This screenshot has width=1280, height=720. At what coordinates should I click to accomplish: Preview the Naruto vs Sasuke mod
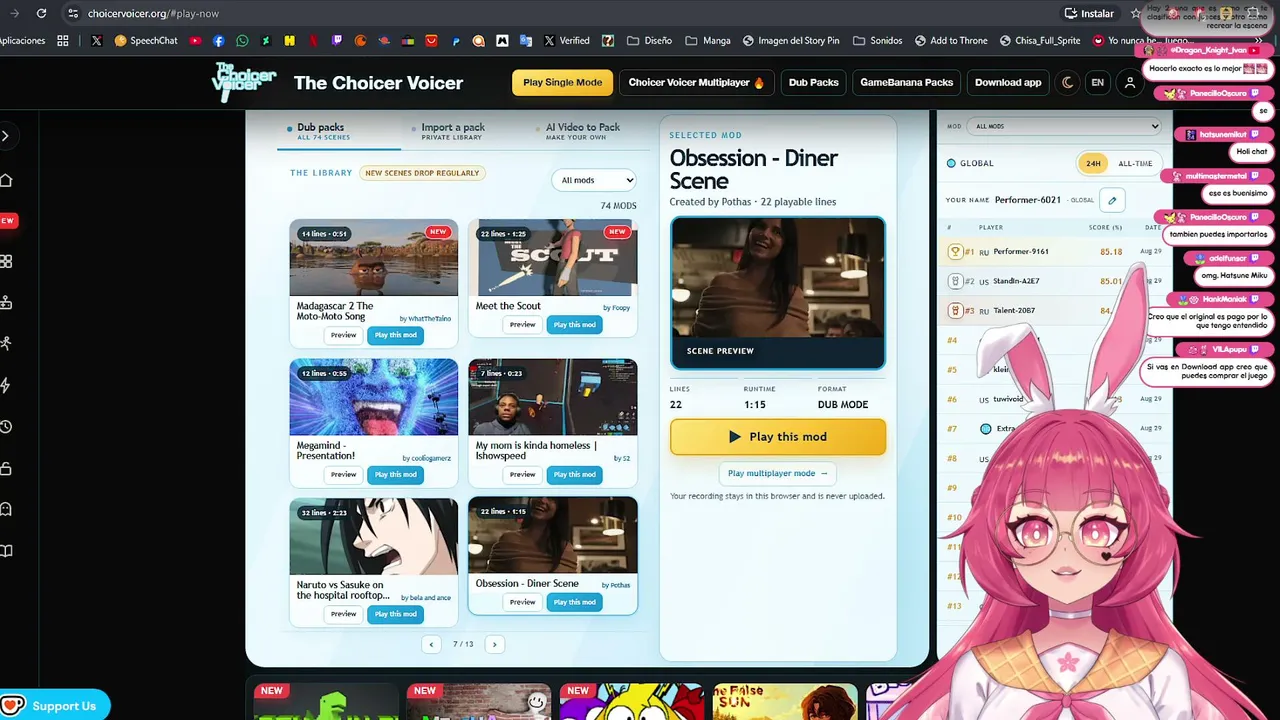pos(343,614)
